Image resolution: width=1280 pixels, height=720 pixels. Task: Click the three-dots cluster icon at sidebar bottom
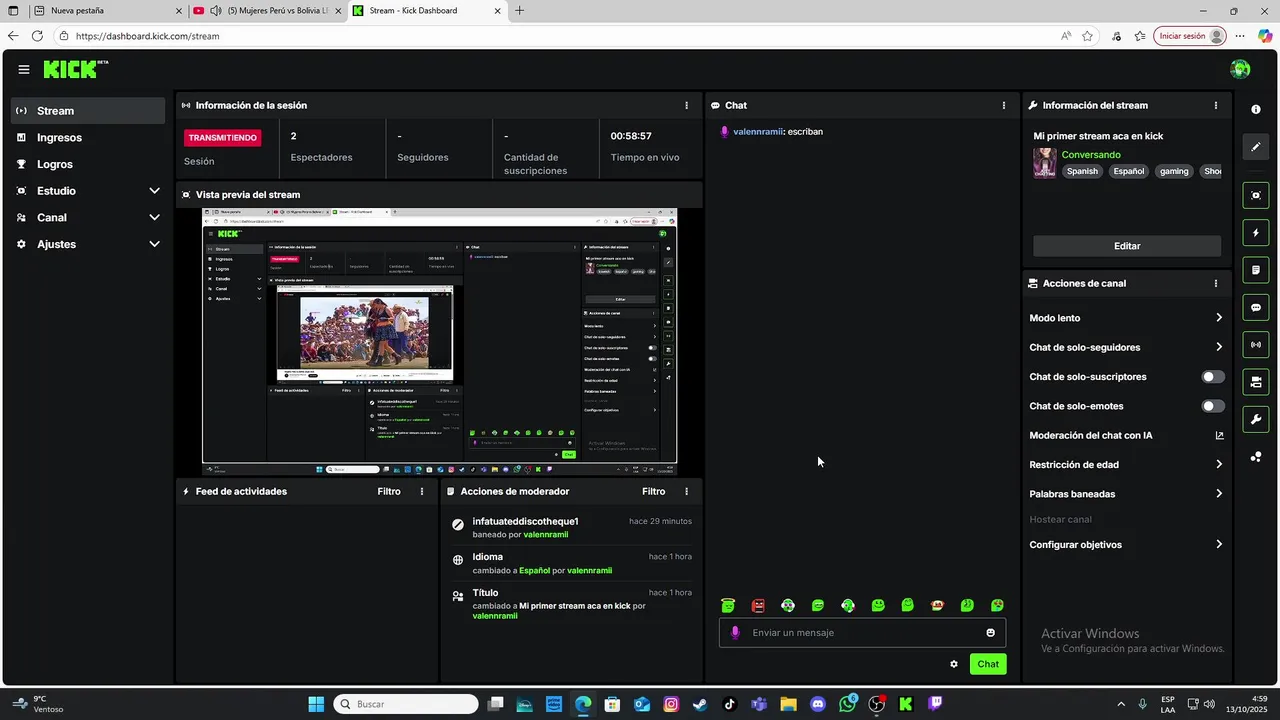1256,457
